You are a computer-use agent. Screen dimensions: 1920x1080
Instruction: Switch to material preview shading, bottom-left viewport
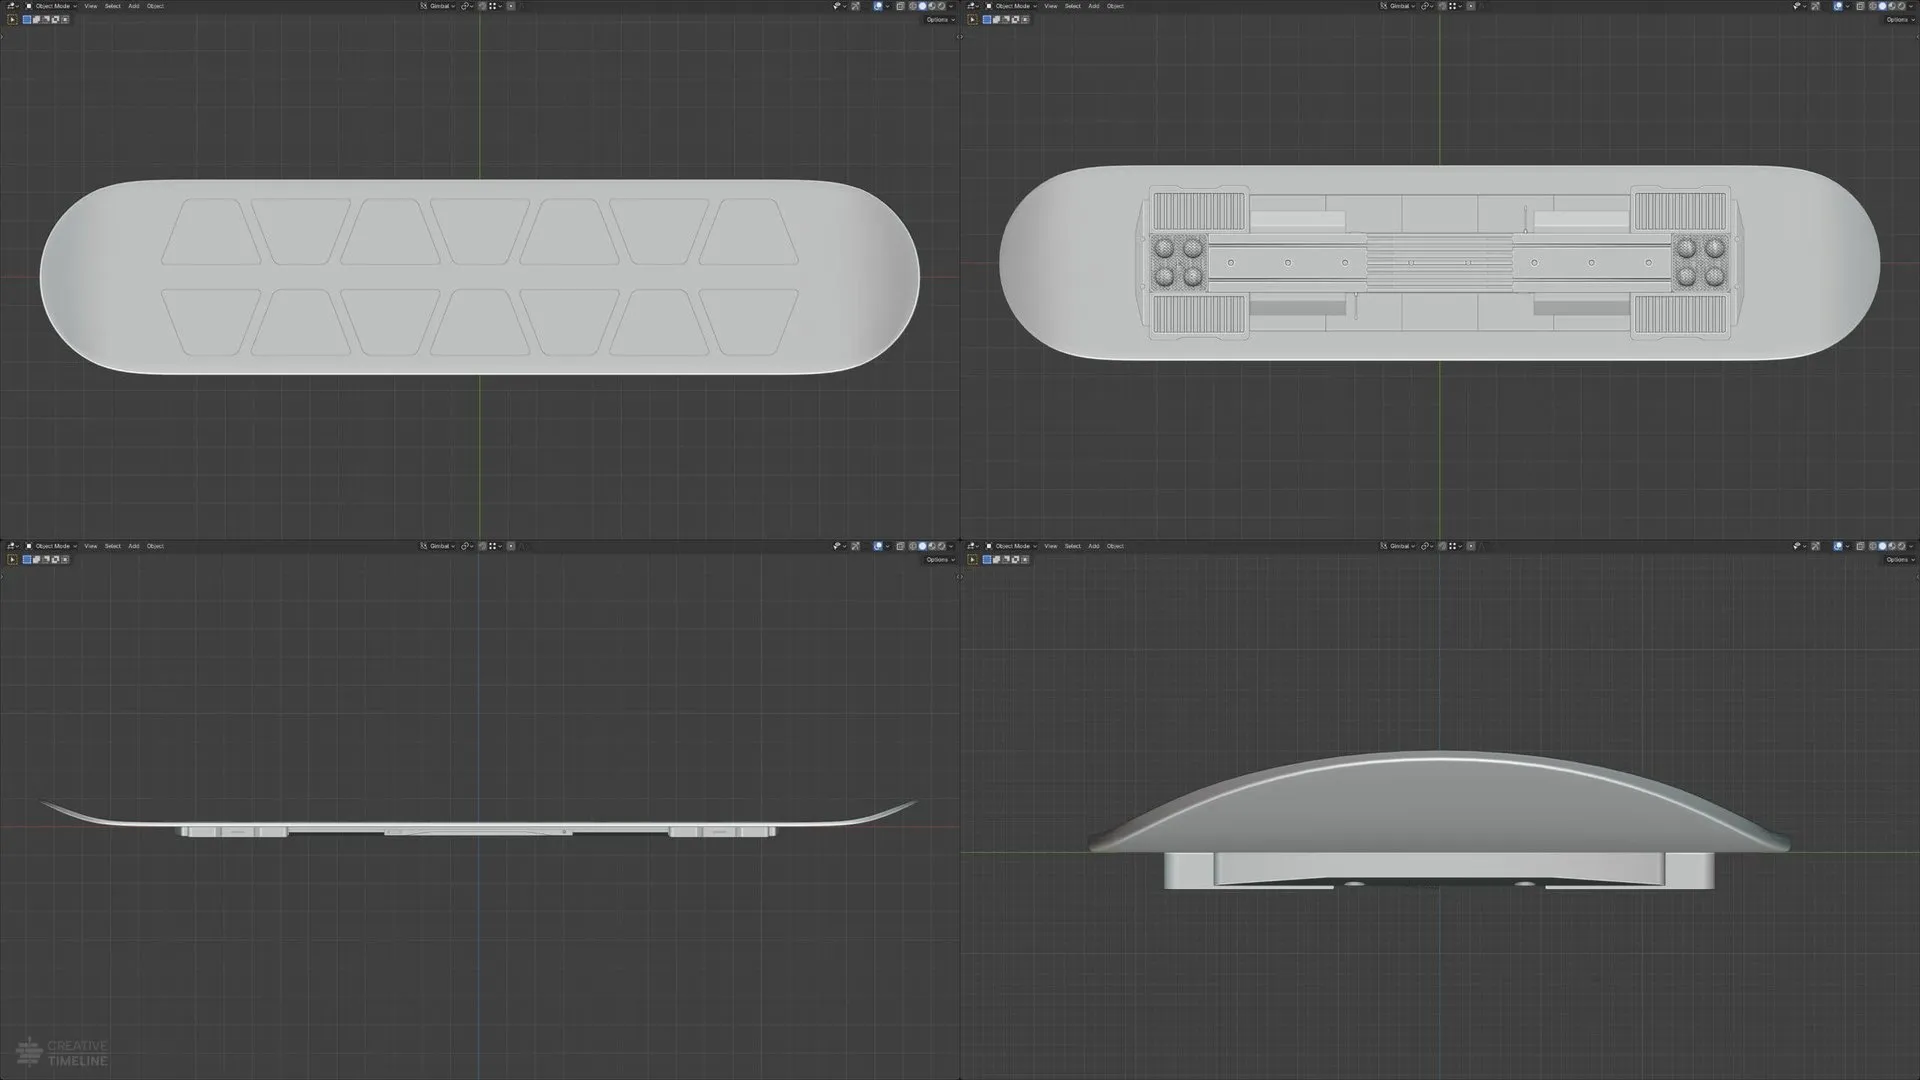(x=932, y=546)
